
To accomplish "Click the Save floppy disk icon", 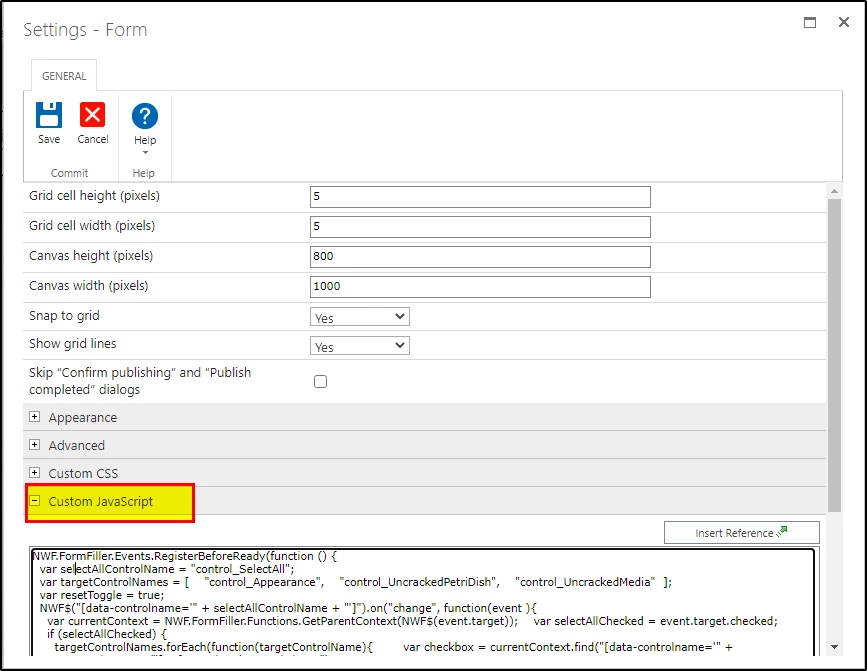I will 49,116.
